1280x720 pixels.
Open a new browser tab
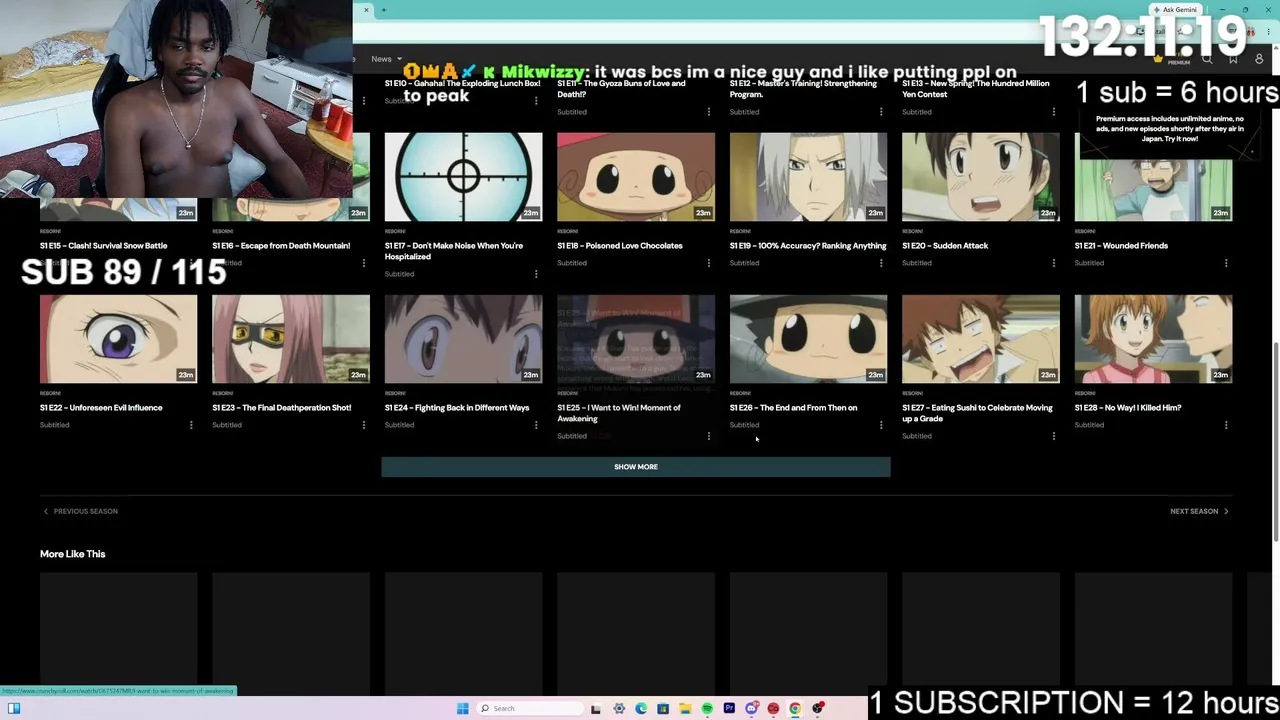tap(384, 10)
